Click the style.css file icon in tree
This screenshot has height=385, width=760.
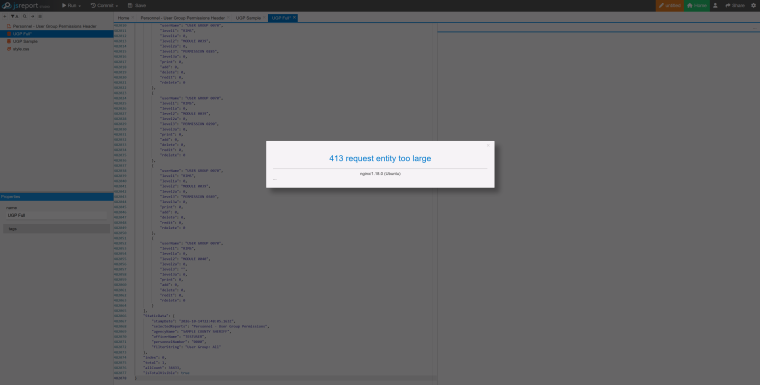click(9, 49)
